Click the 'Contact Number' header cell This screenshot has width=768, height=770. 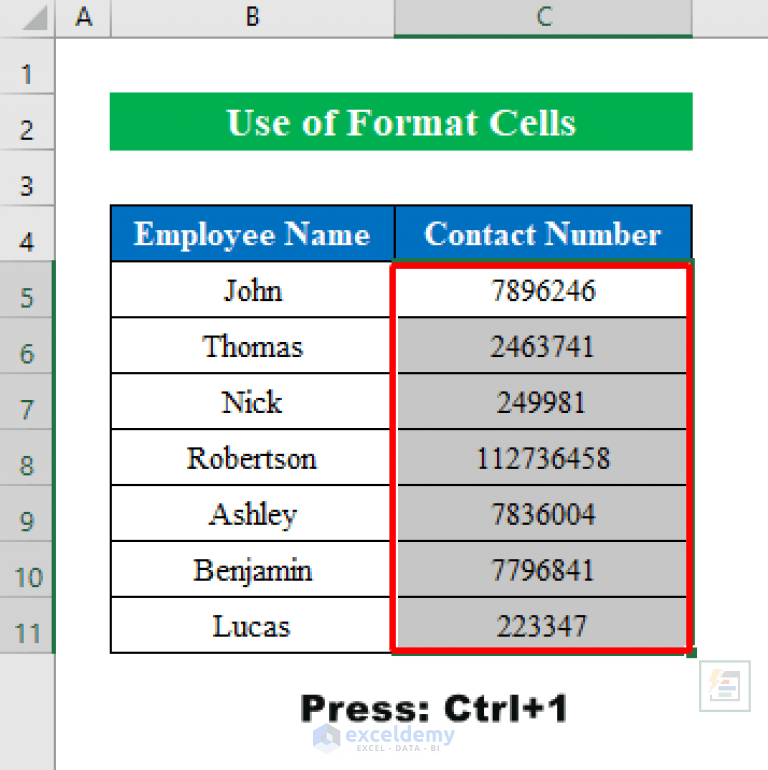point(544,234)
